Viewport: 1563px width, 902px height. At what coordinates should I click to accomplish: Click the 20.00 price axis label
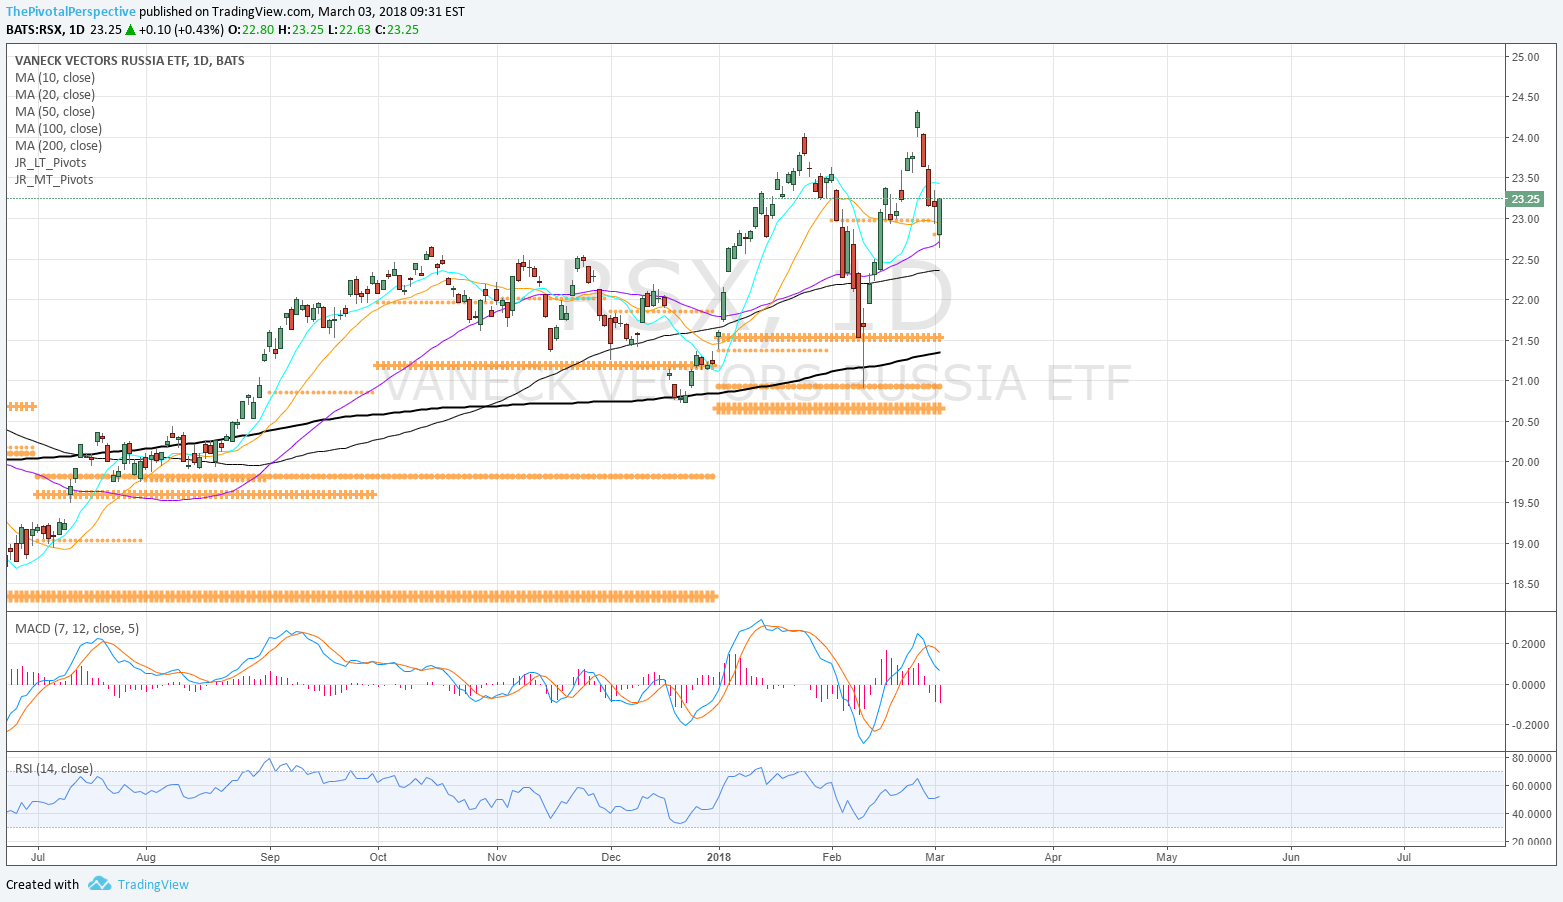pos(1526,462)
